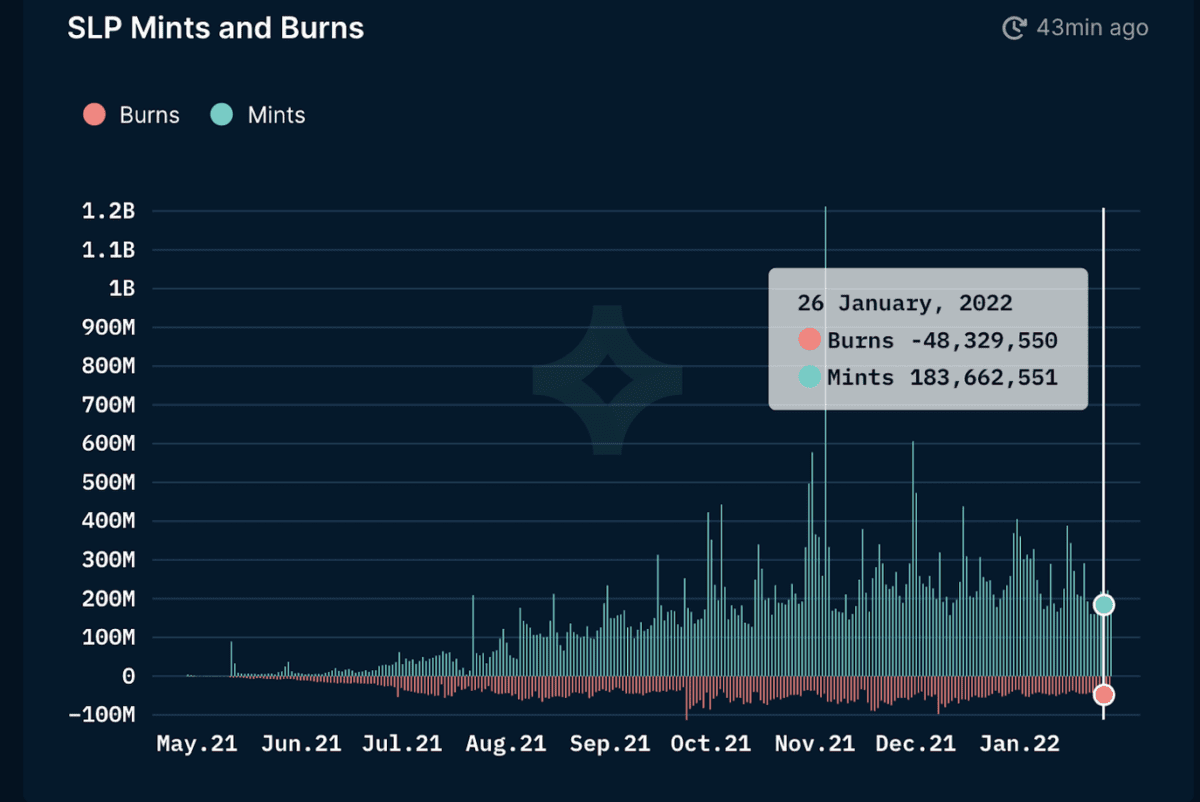1200x802 pixels.
Task: Click tooltip date '26 January, 2022'
Action: click(x=905, y=303)
